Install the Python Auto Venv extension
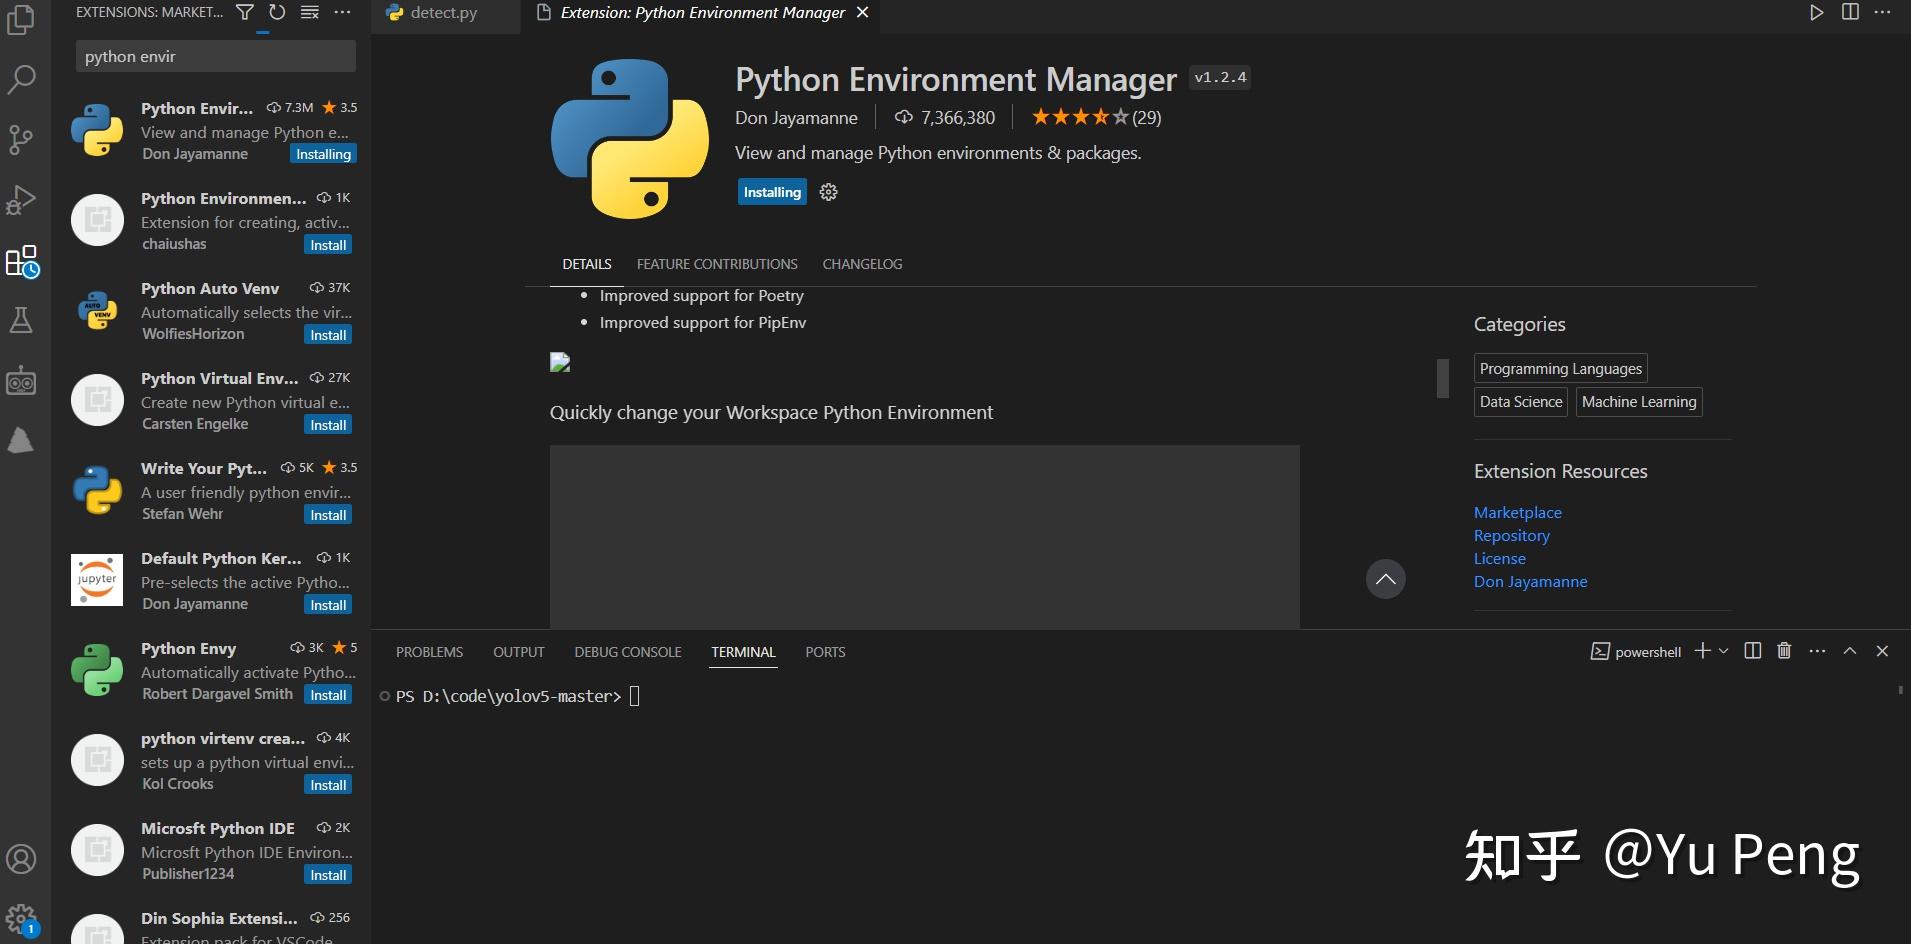Image resolution: width=1911 pixels, height=944 pixels. 328,335
